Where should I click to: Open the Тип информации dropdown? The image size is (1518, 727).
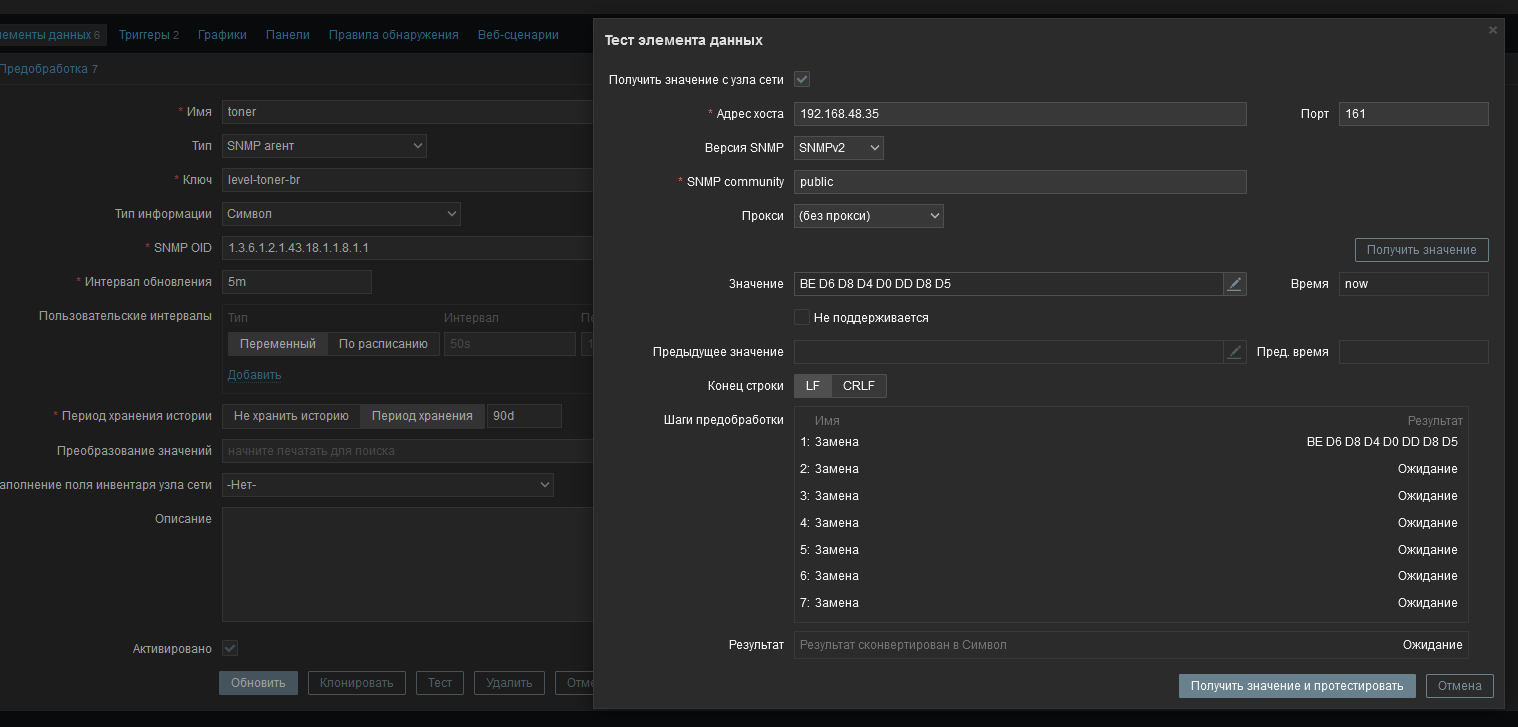tap(340, 214)
